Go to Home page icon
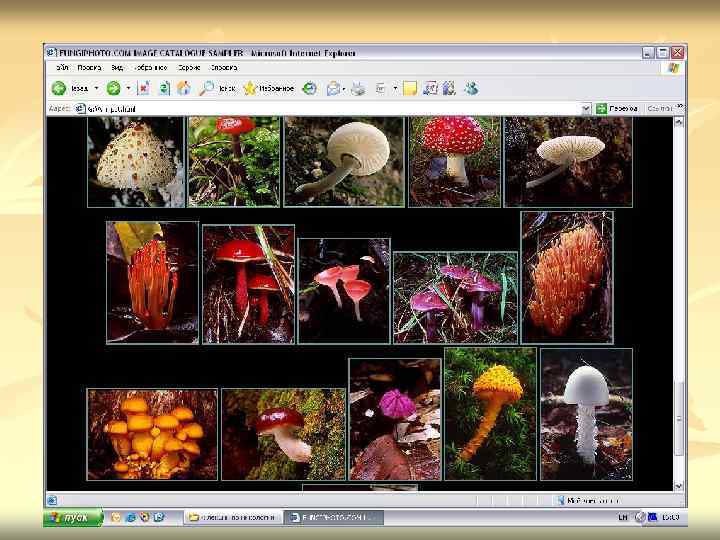720x540 pixels. tap(184, 88)
